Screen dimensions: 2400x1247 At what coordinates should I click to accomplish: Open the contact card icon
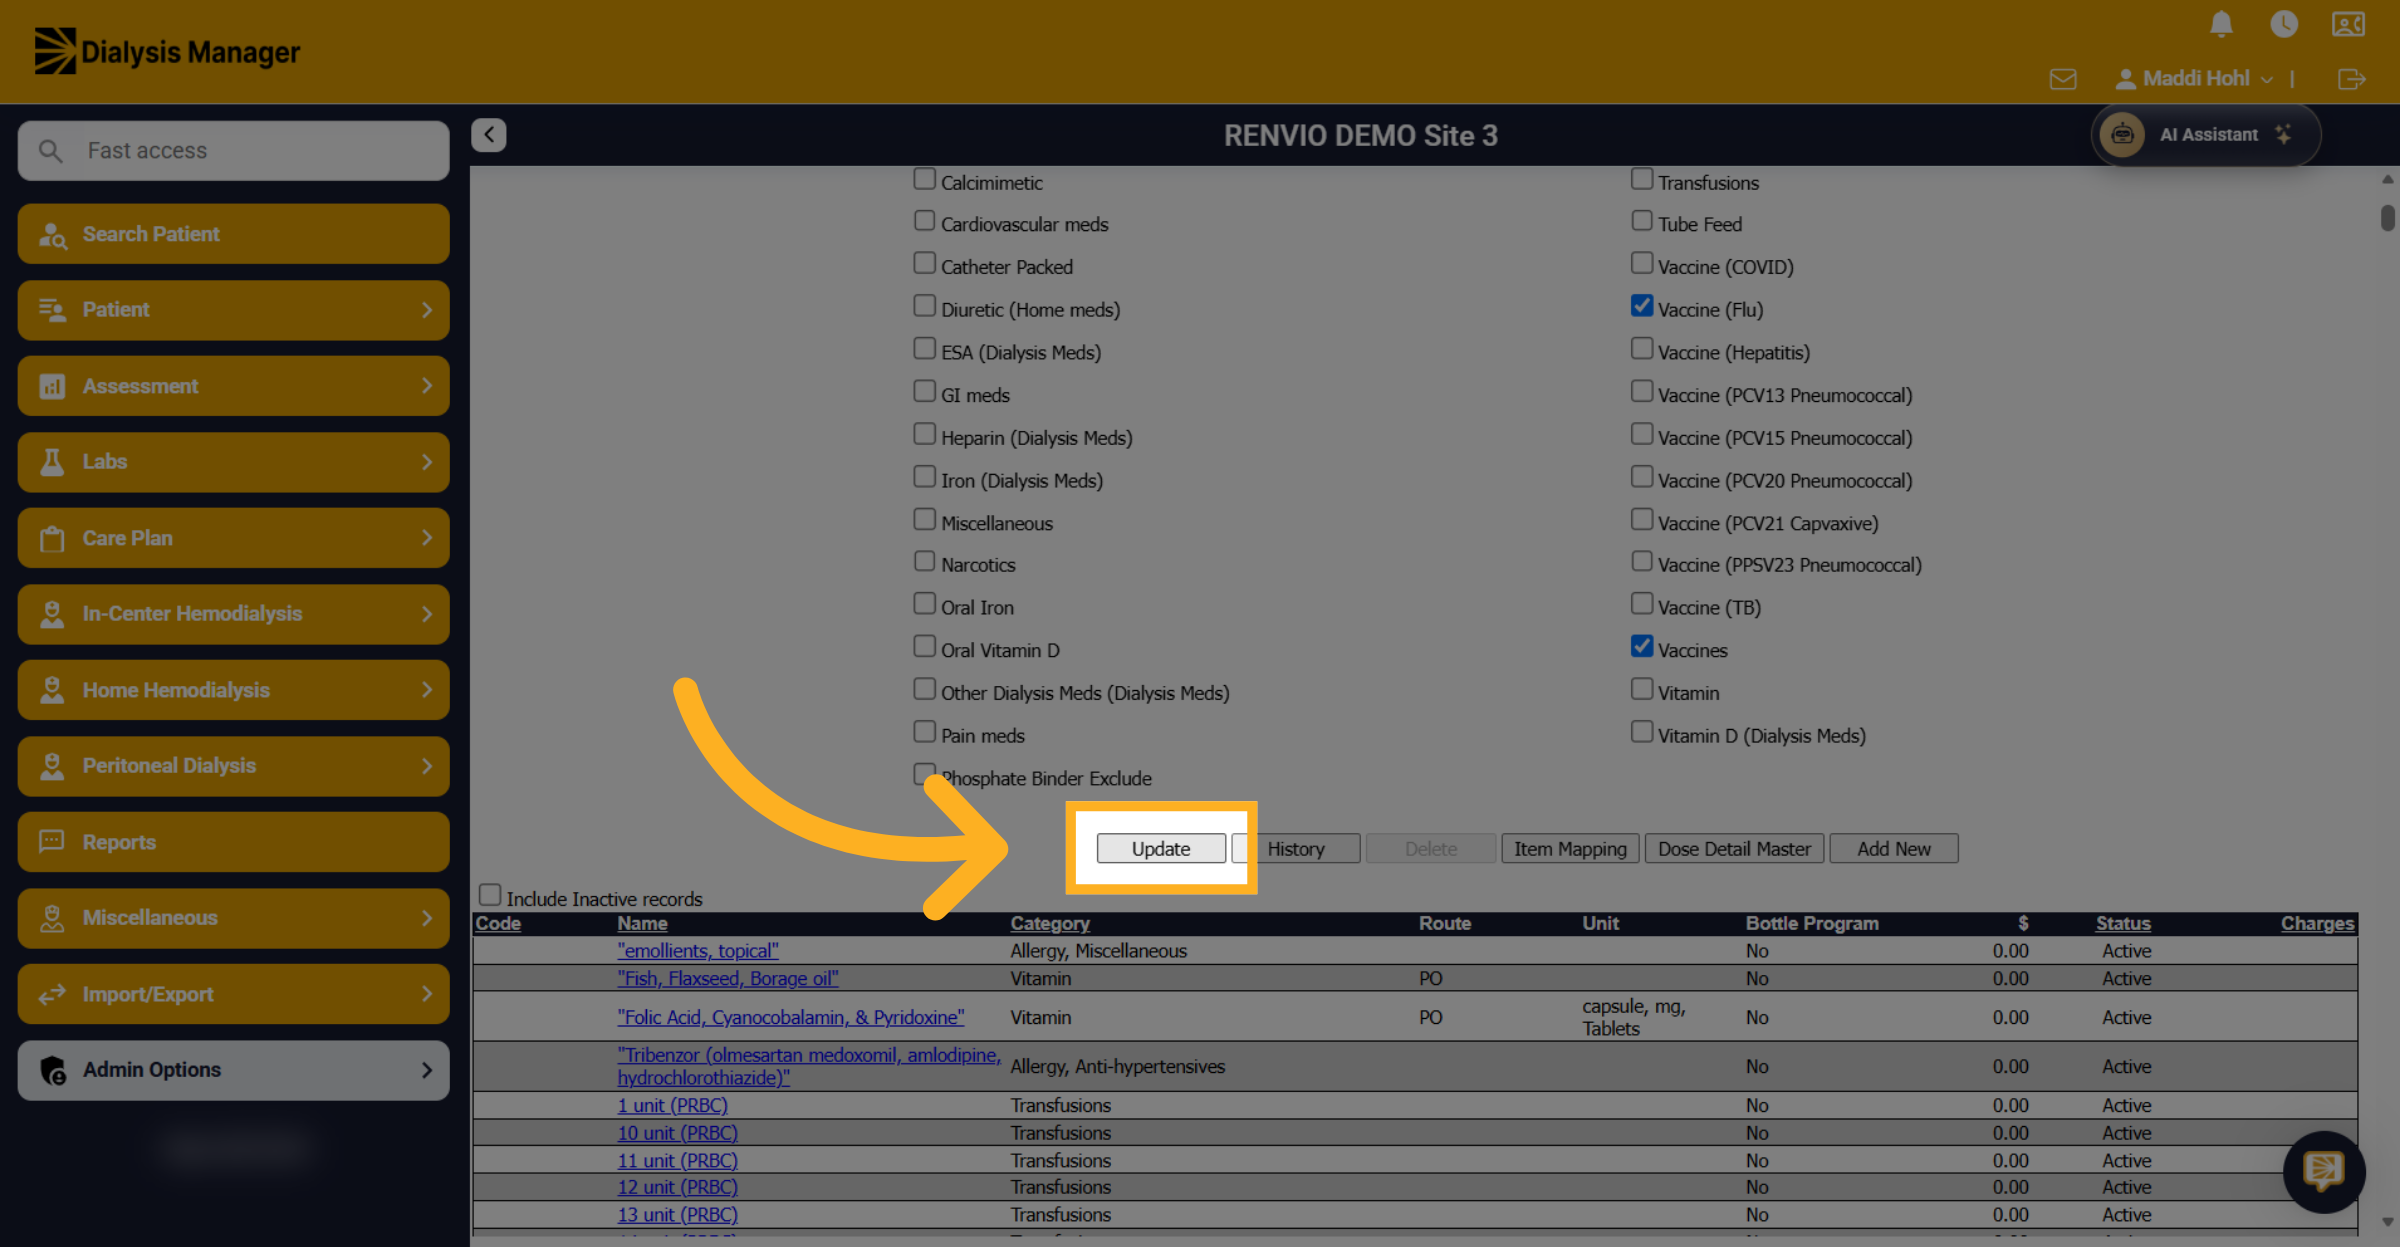(2348, 24)
